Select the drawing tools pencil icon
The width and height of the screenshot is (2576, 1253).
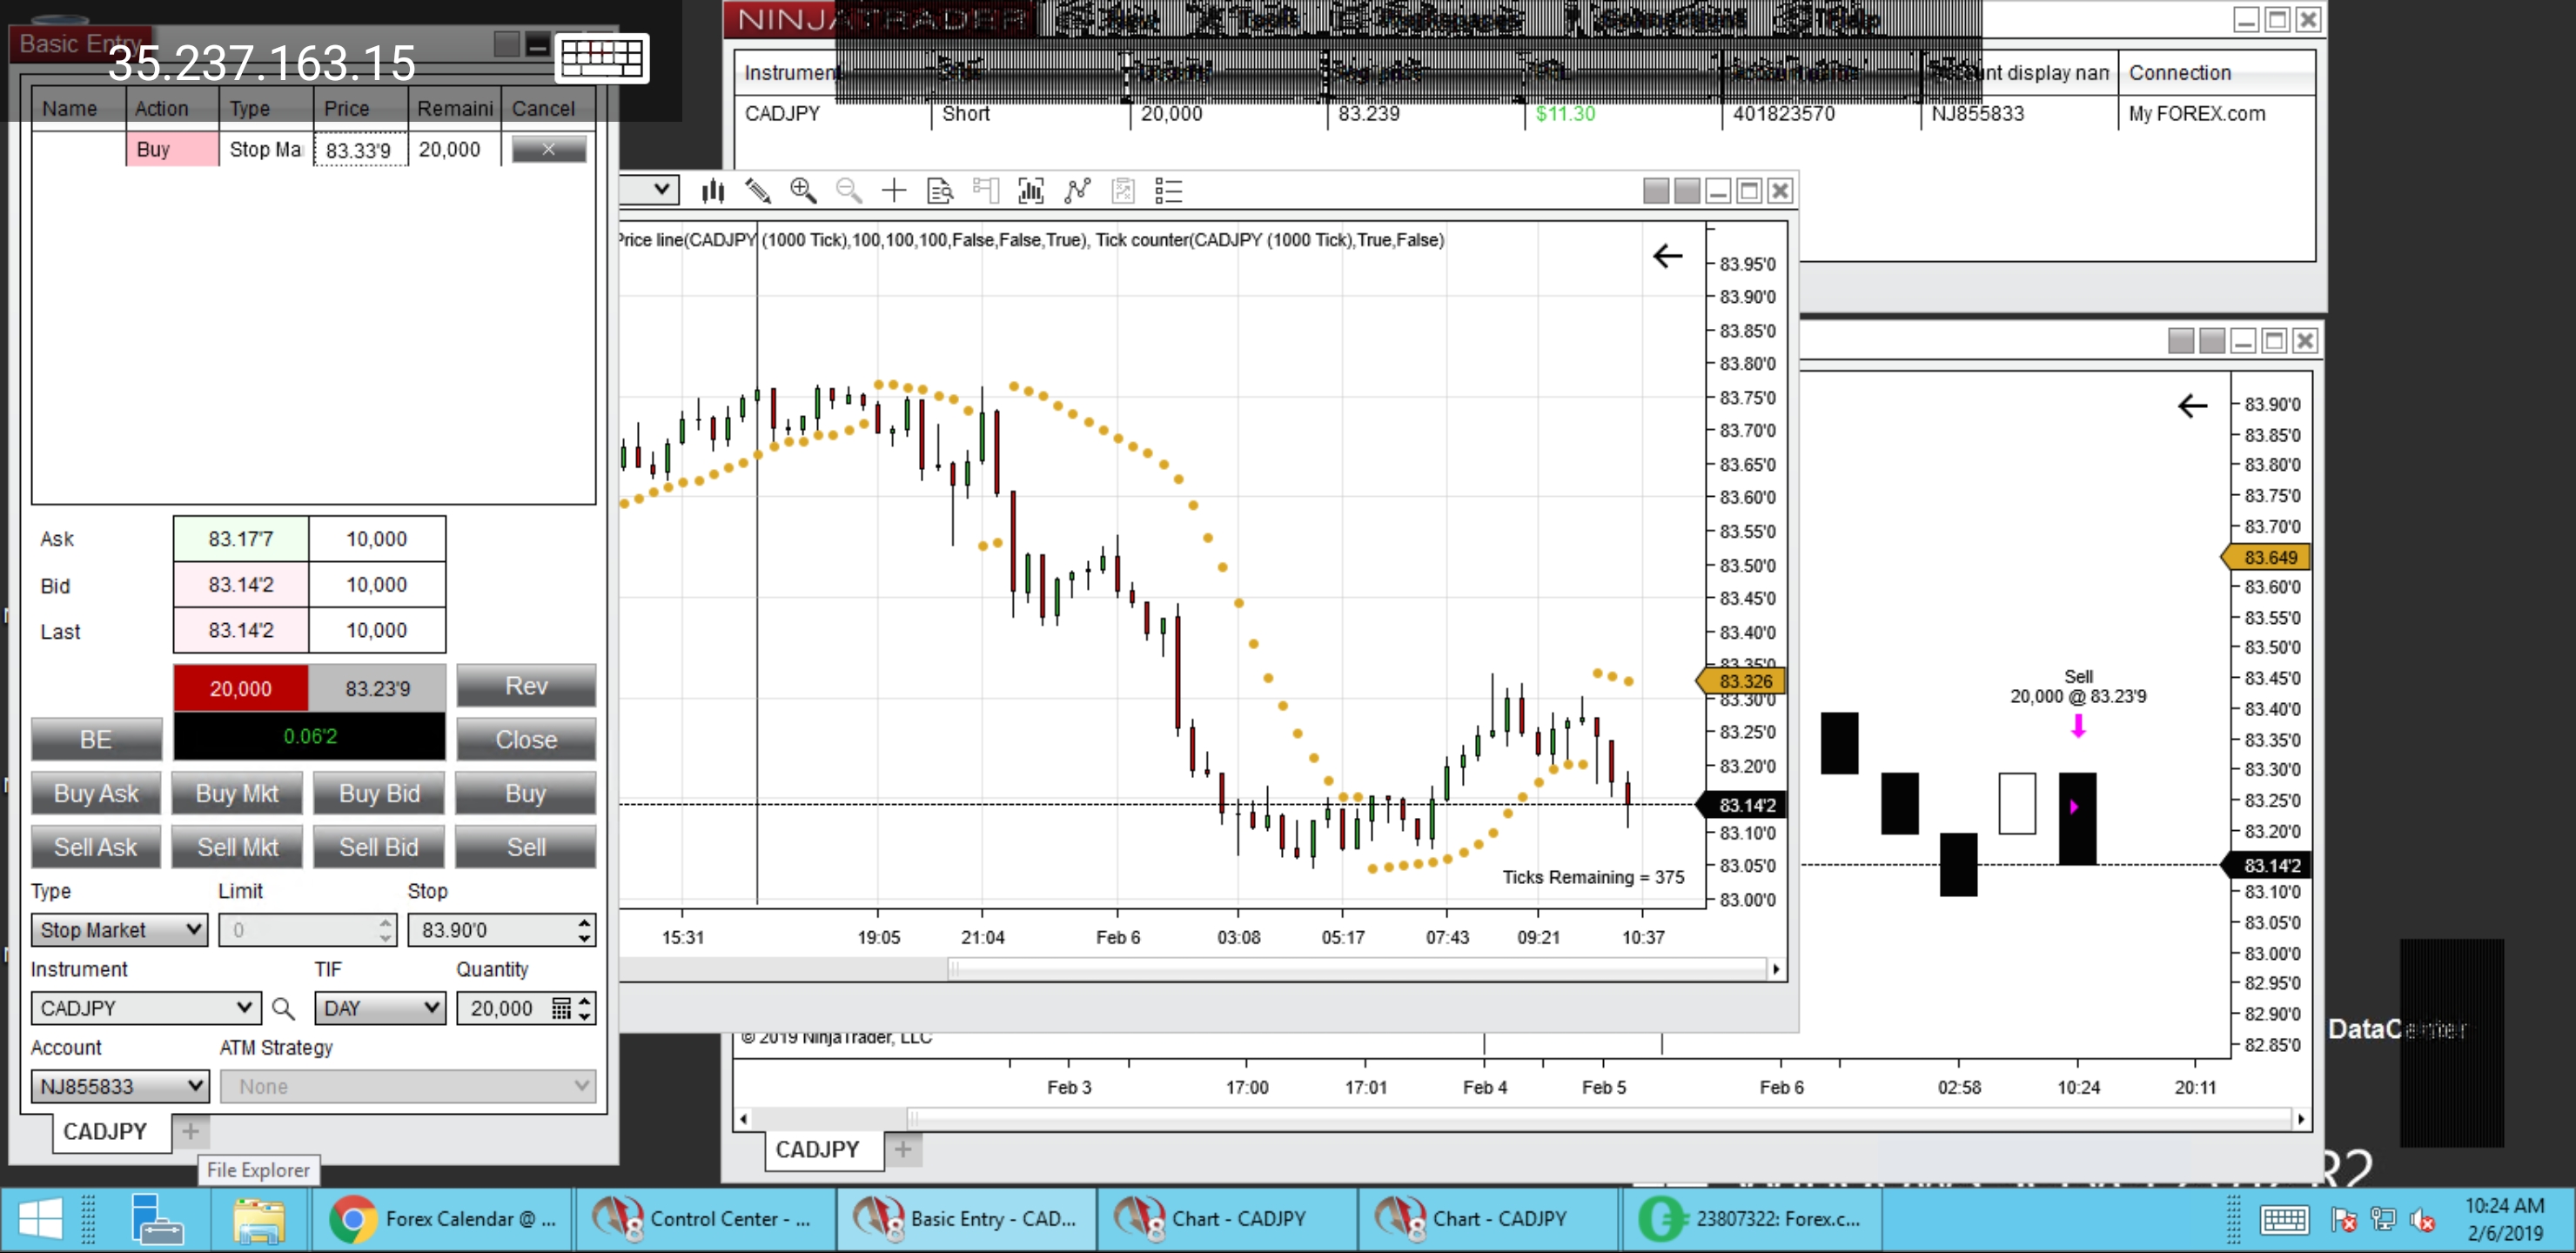pyautogui.click(x=758, y=190)
